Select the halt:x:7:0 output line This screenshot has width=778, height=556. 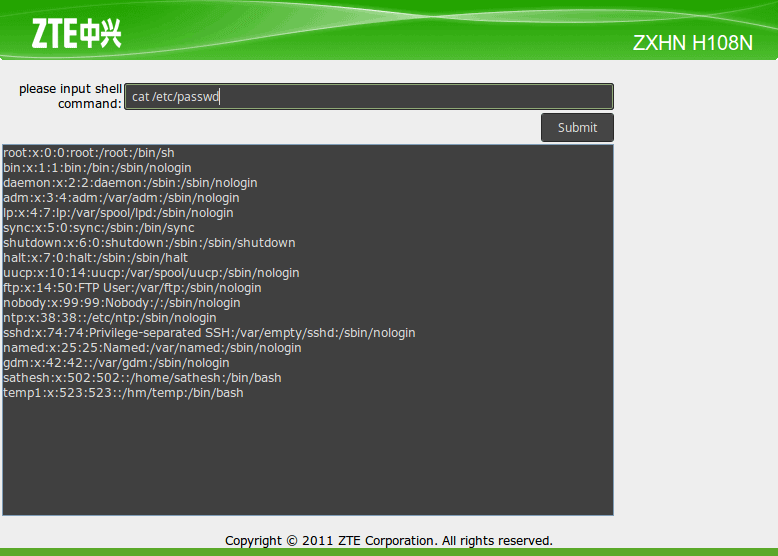coord(96,258)
